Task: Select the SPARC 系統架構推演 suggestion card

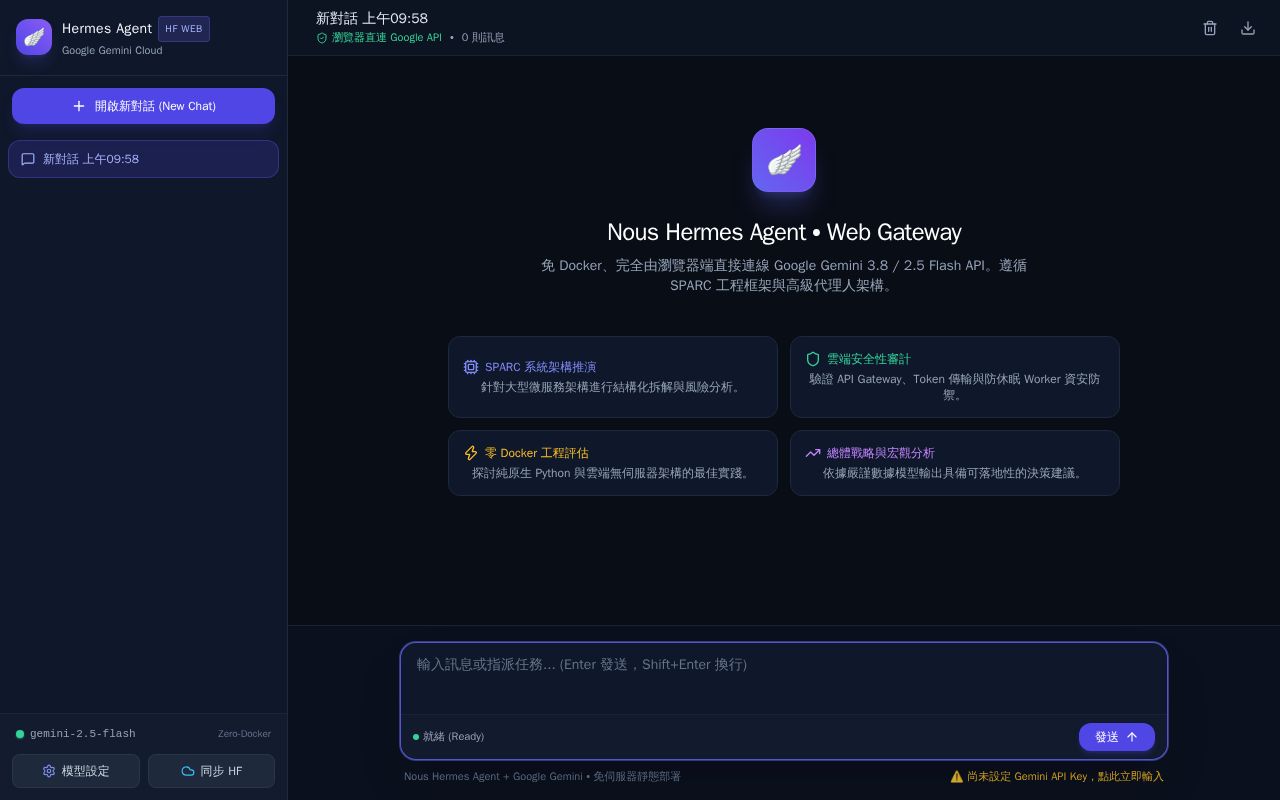Action: point(613,377)
